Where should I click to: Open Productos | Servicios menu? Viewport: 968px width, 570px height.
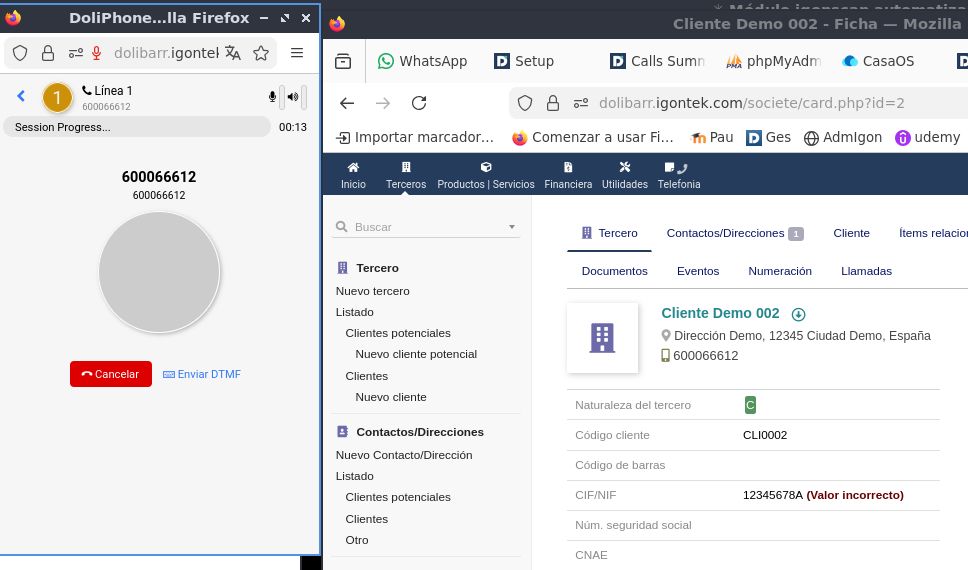(486, 175)
